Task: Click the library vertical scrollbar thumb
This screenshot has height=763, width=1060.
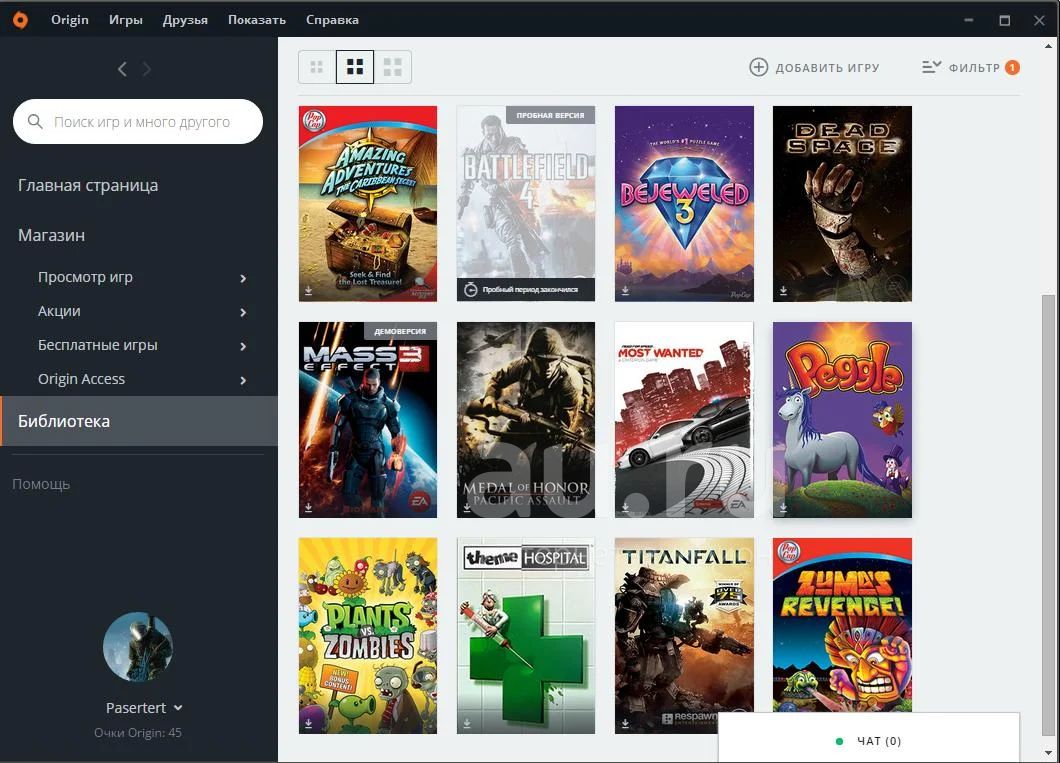Action: pos(1048,514)
